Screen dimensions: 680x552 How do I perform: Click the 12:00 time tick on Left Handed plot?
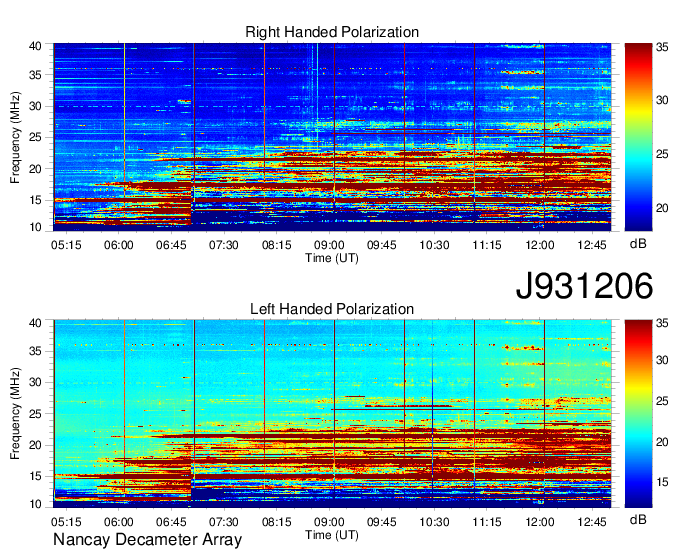pyautogui.click(x=539, y=522)
